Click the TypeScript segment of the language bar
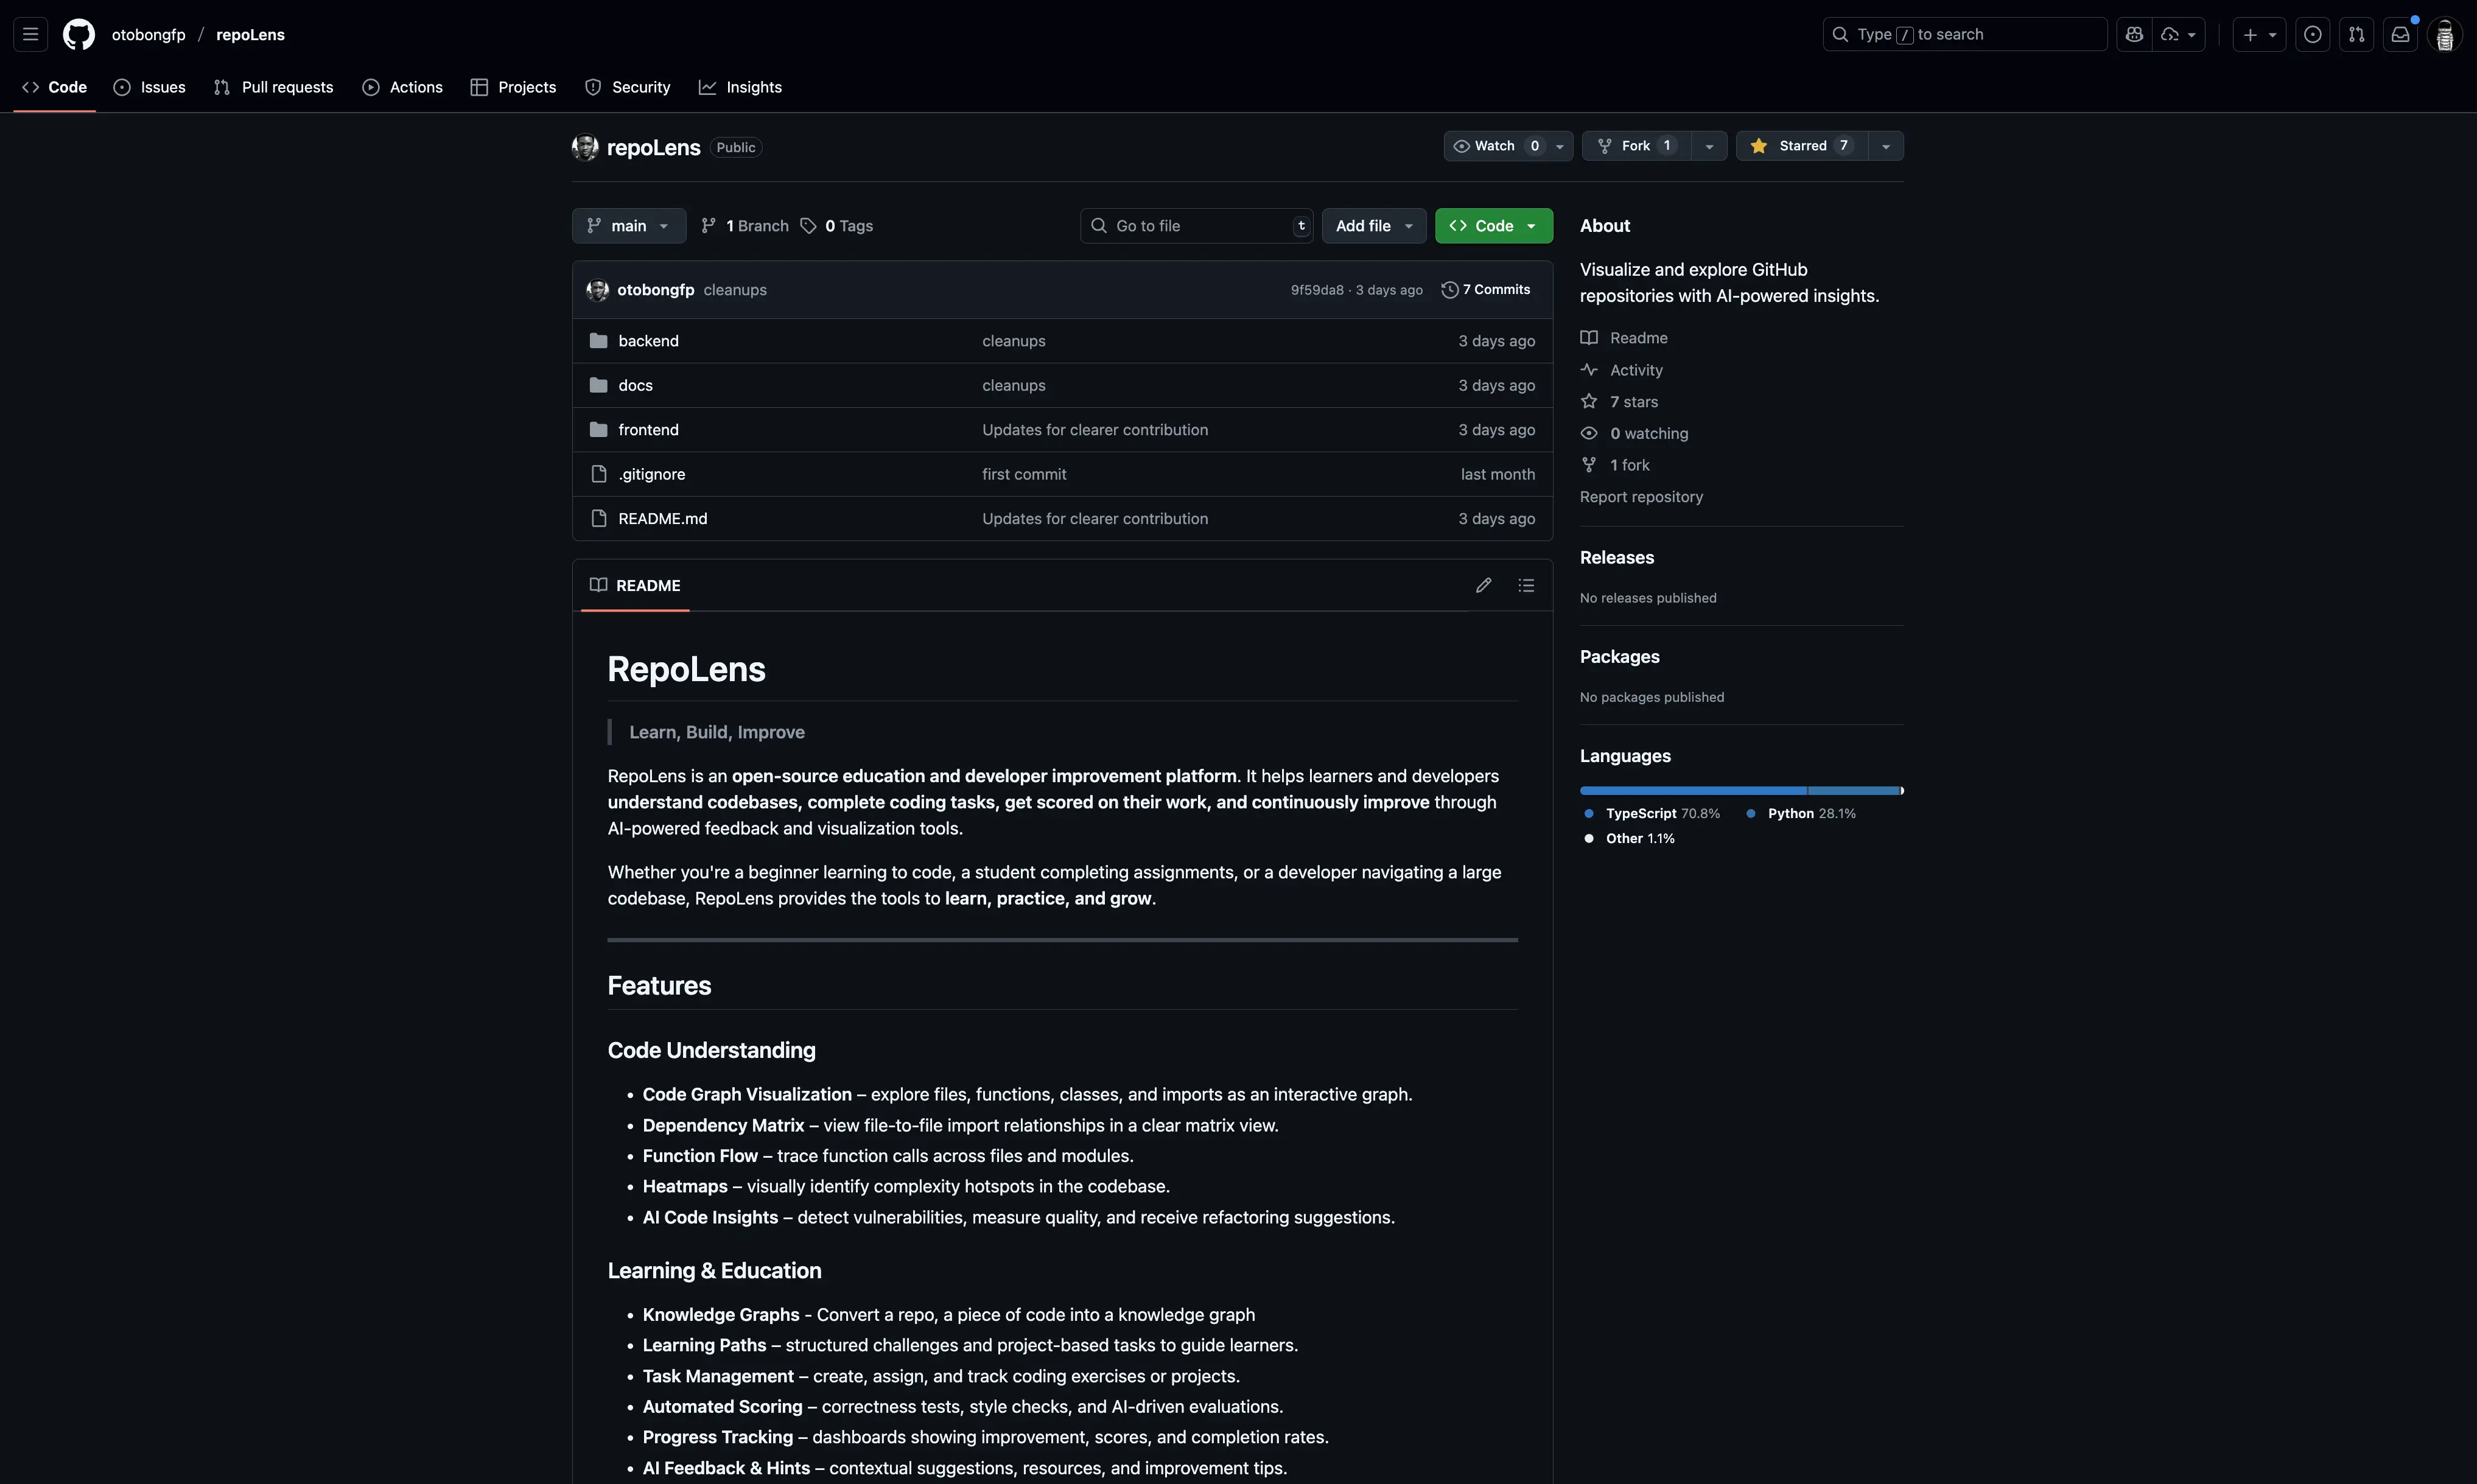Viewport: 2477px width, 1484px height. pos(1690,790)
